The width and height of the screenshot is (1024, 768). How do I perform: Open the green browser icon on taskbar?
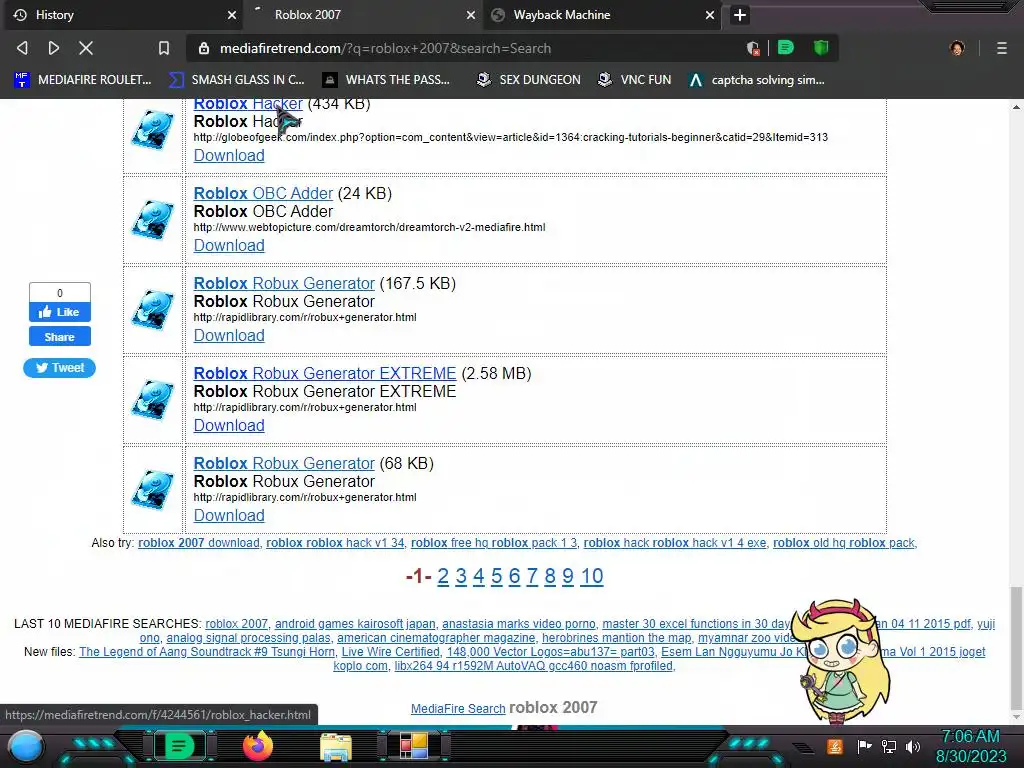click(178, 746)
